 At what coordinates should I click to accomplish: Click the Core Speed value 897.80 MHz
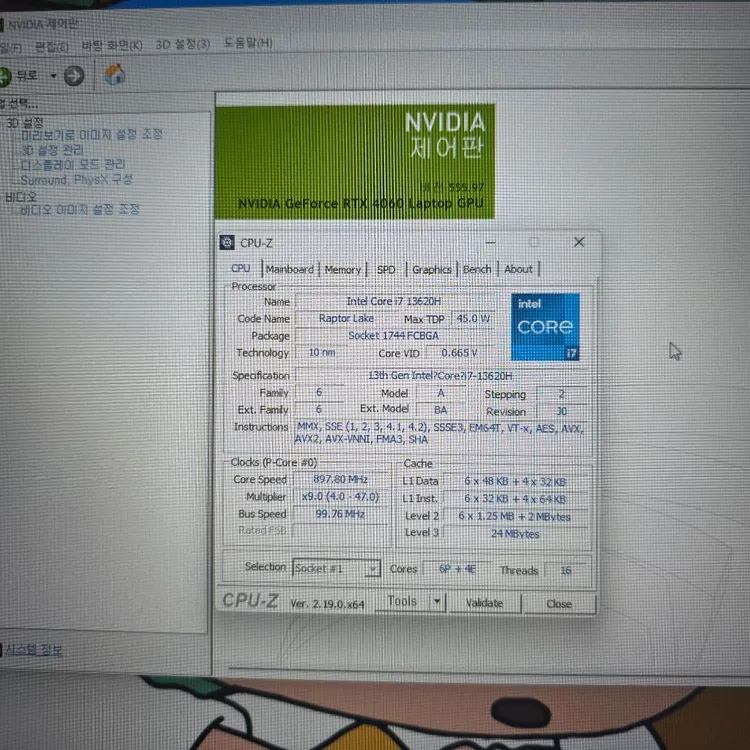[x=340, y=479]
